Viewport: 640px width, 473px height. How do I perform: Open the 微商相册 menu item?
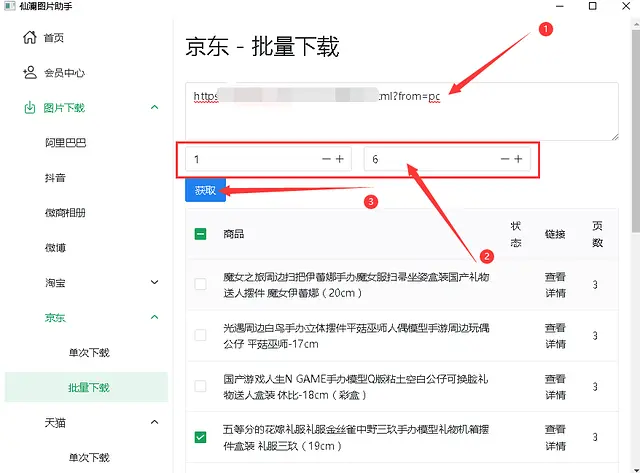coord(65,213)
